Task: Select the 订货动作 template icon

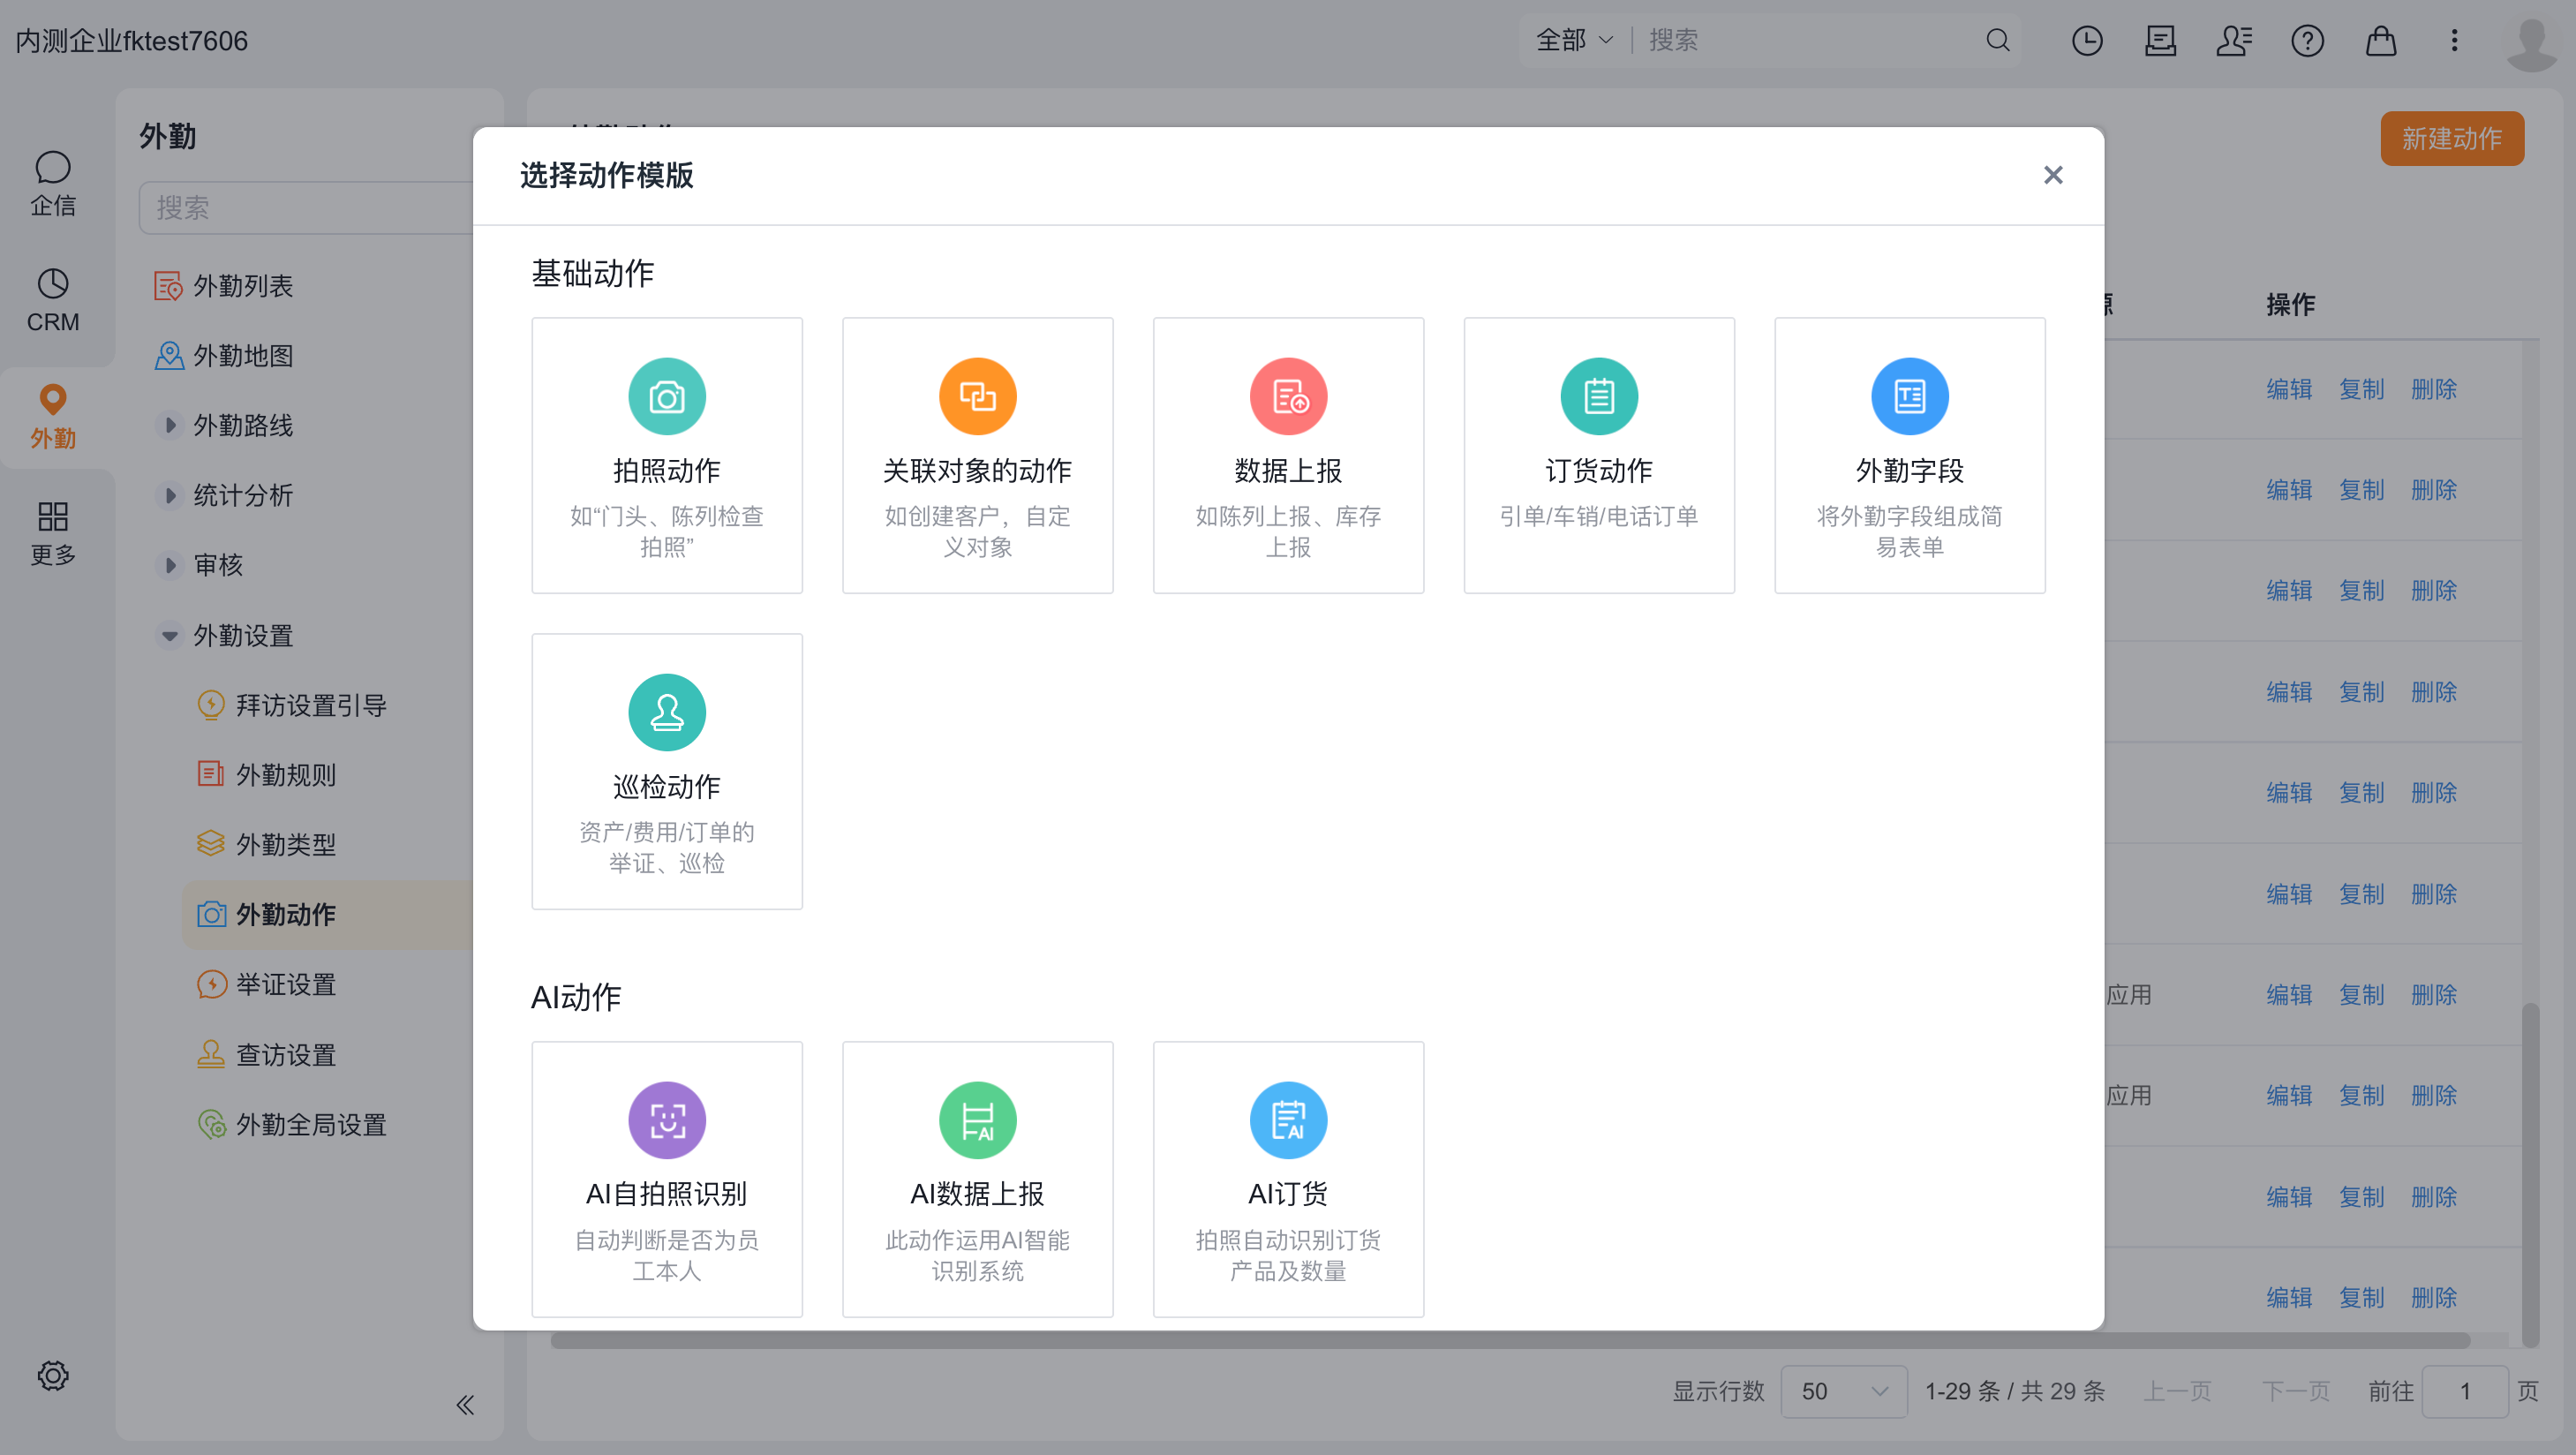Action: pos(1599,396)
